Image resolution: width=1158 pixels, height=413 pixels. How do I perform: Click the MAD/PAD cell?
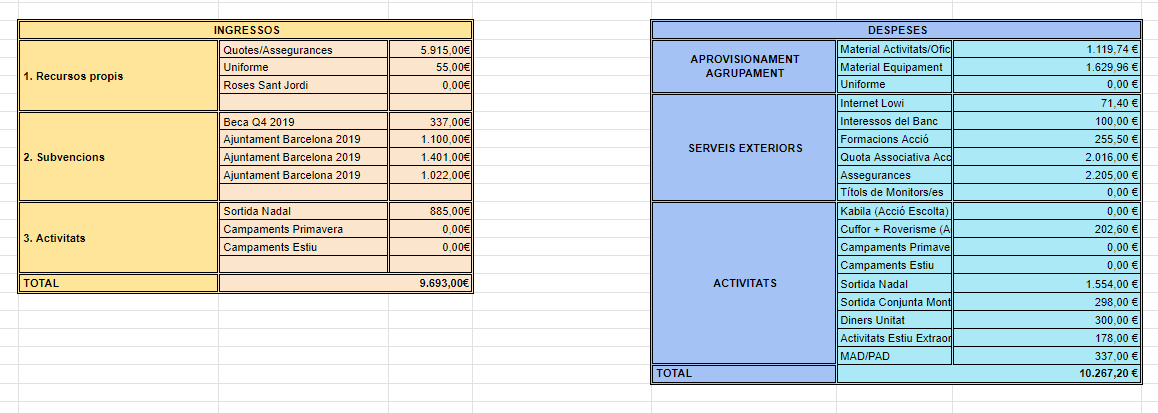(895, 355)
